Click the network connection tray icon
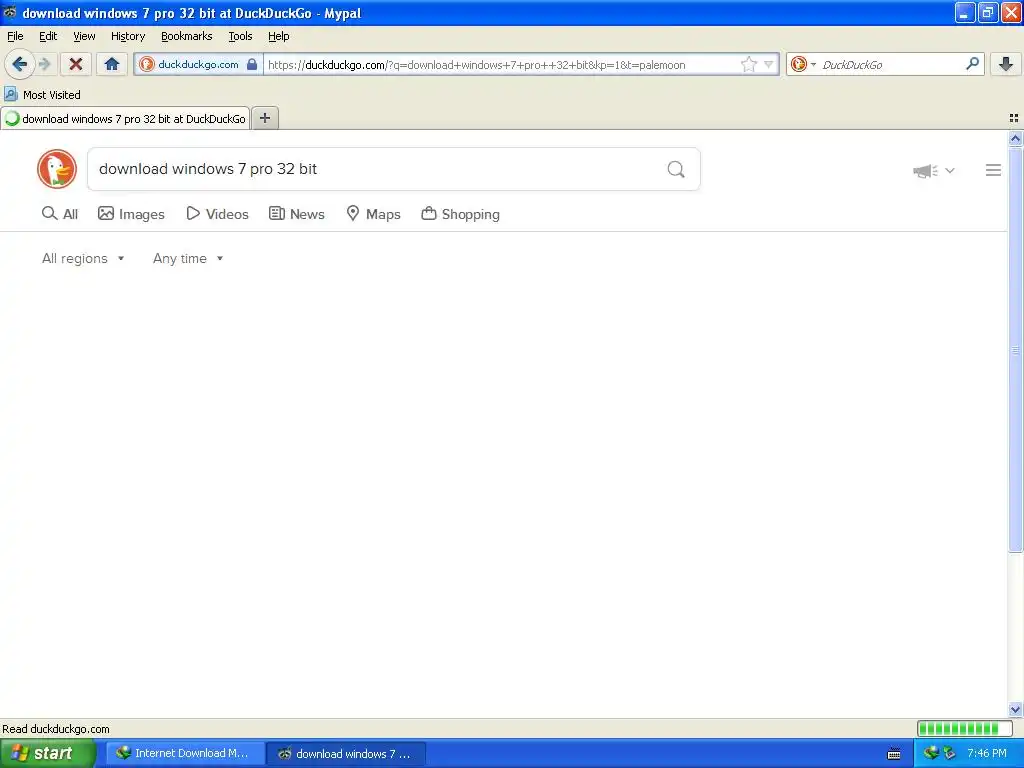Screen dimensions: 1024x768 [x=950, y=754]
